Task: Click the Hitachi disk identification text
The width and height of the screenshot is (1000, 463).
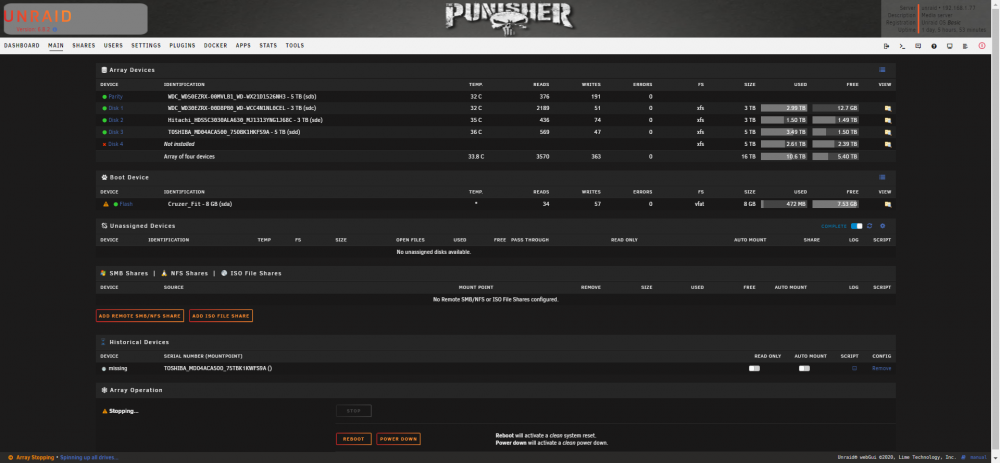Action: [245, 121]
